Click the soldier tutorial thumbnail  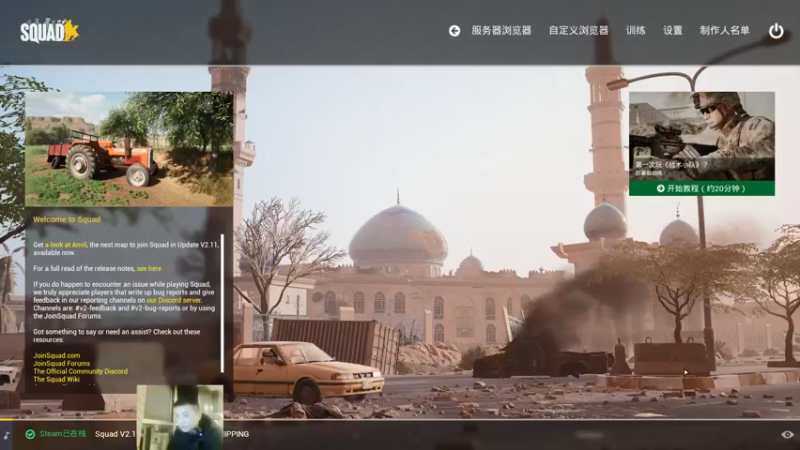point(702,136)
